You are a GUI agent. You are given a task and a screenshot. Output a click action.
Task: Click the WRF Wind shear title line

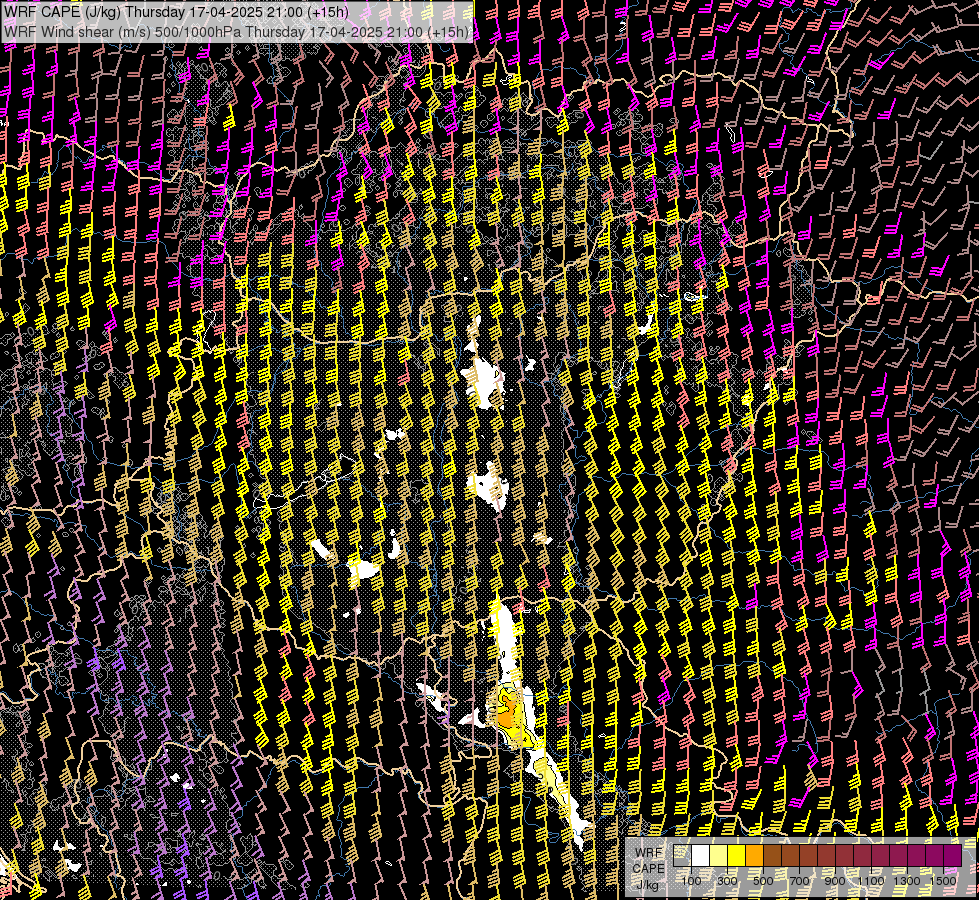(x=236, y=32)
